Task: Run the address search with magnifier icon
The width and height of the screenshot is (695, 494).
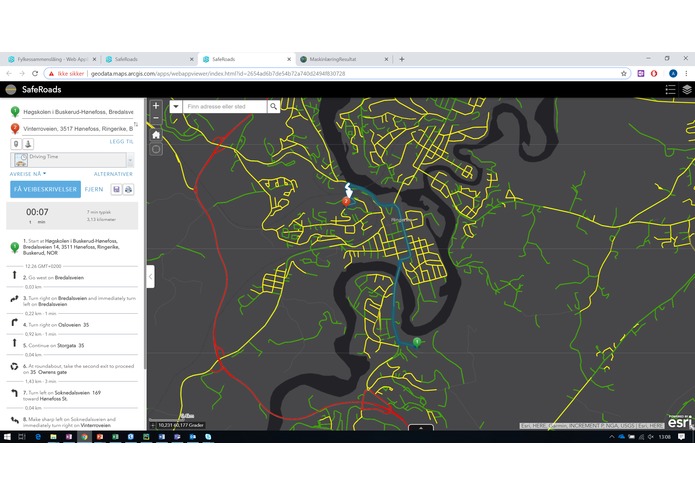Action: (273, 106)
